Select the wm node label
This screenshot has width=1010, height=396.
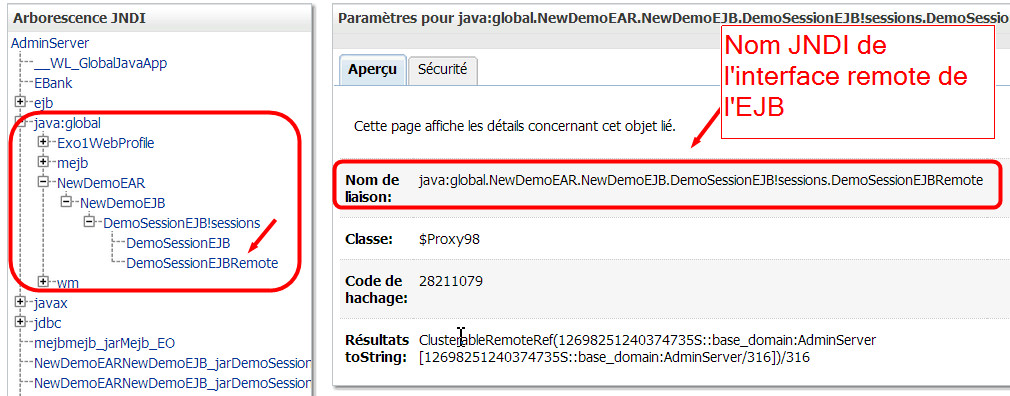pyautogui.click(x=68, y=283)
